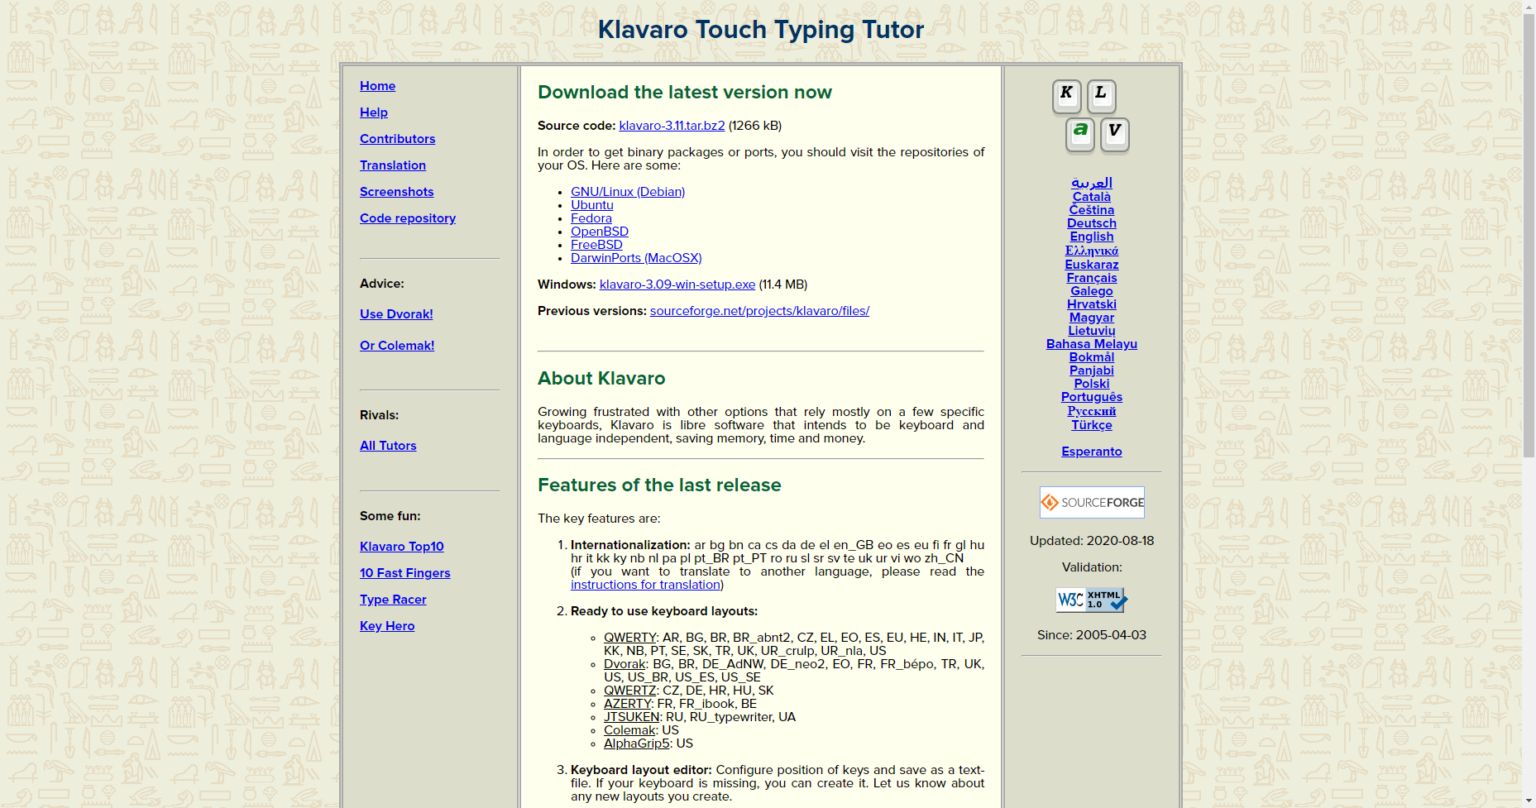
Task: Click the green 'a' keyboard key icon
Action: [x=1080, y=135]
